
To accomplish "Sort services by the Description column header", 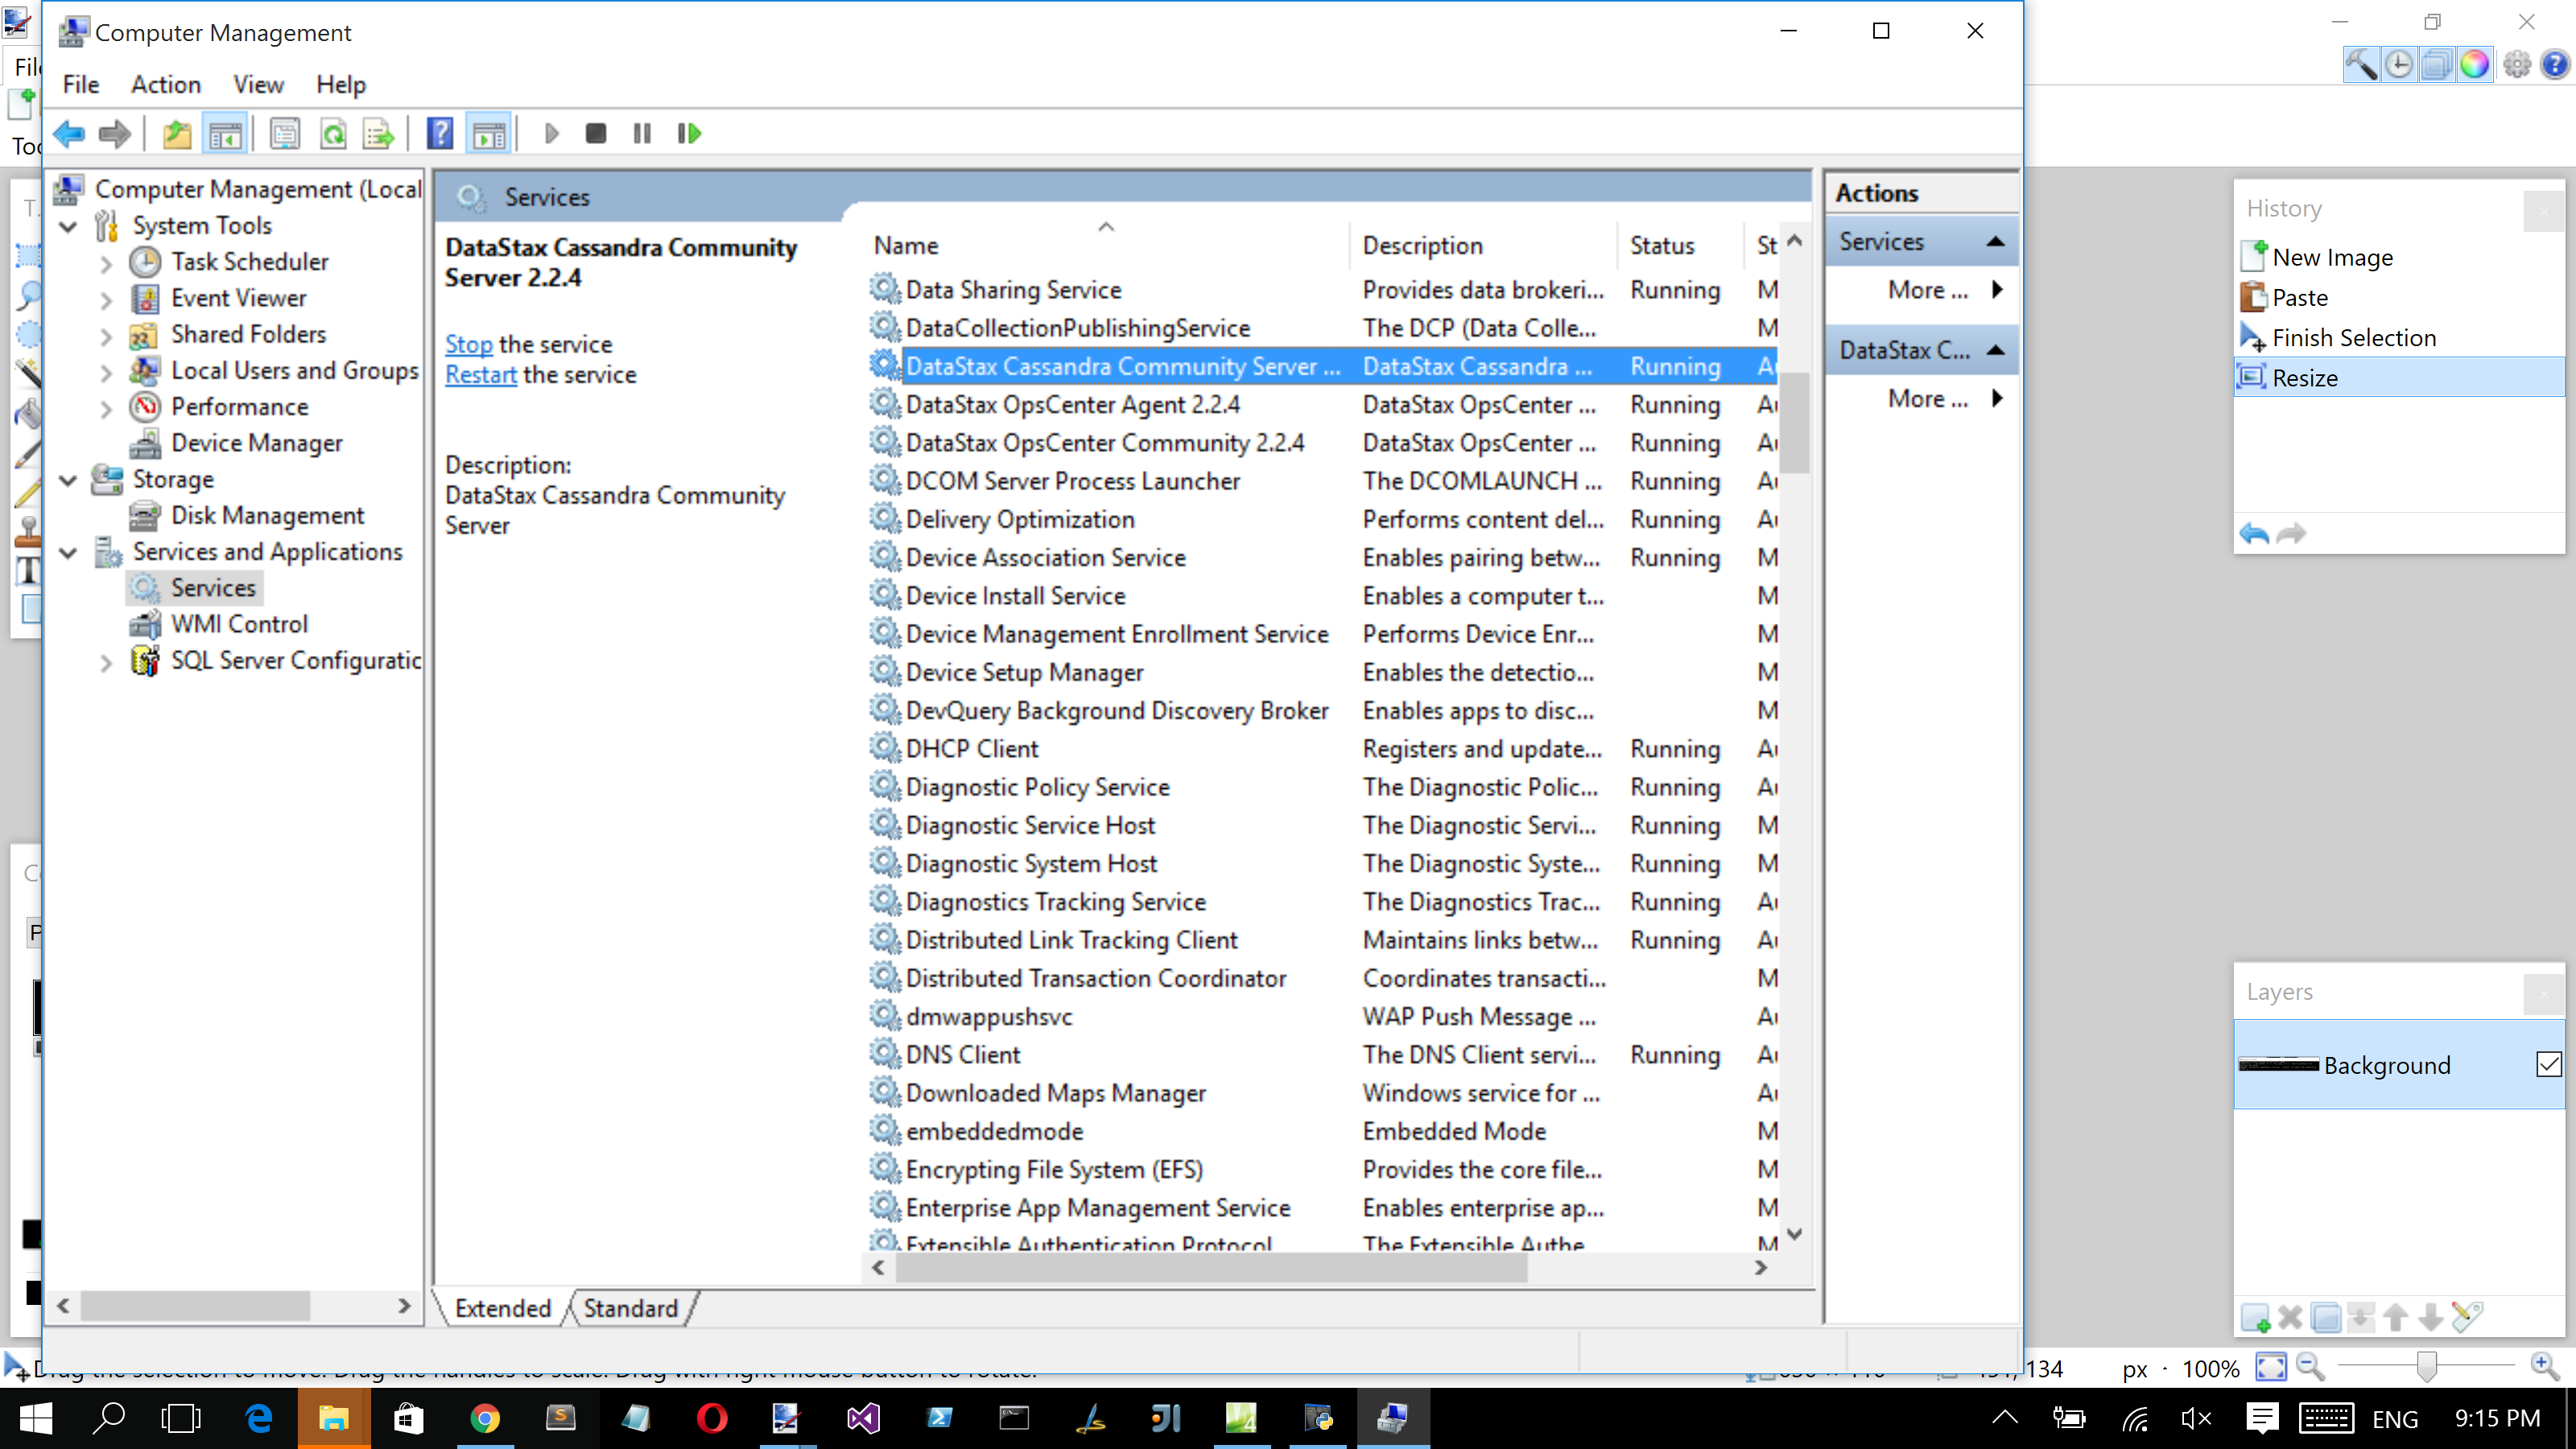I will pos(1484,245).
